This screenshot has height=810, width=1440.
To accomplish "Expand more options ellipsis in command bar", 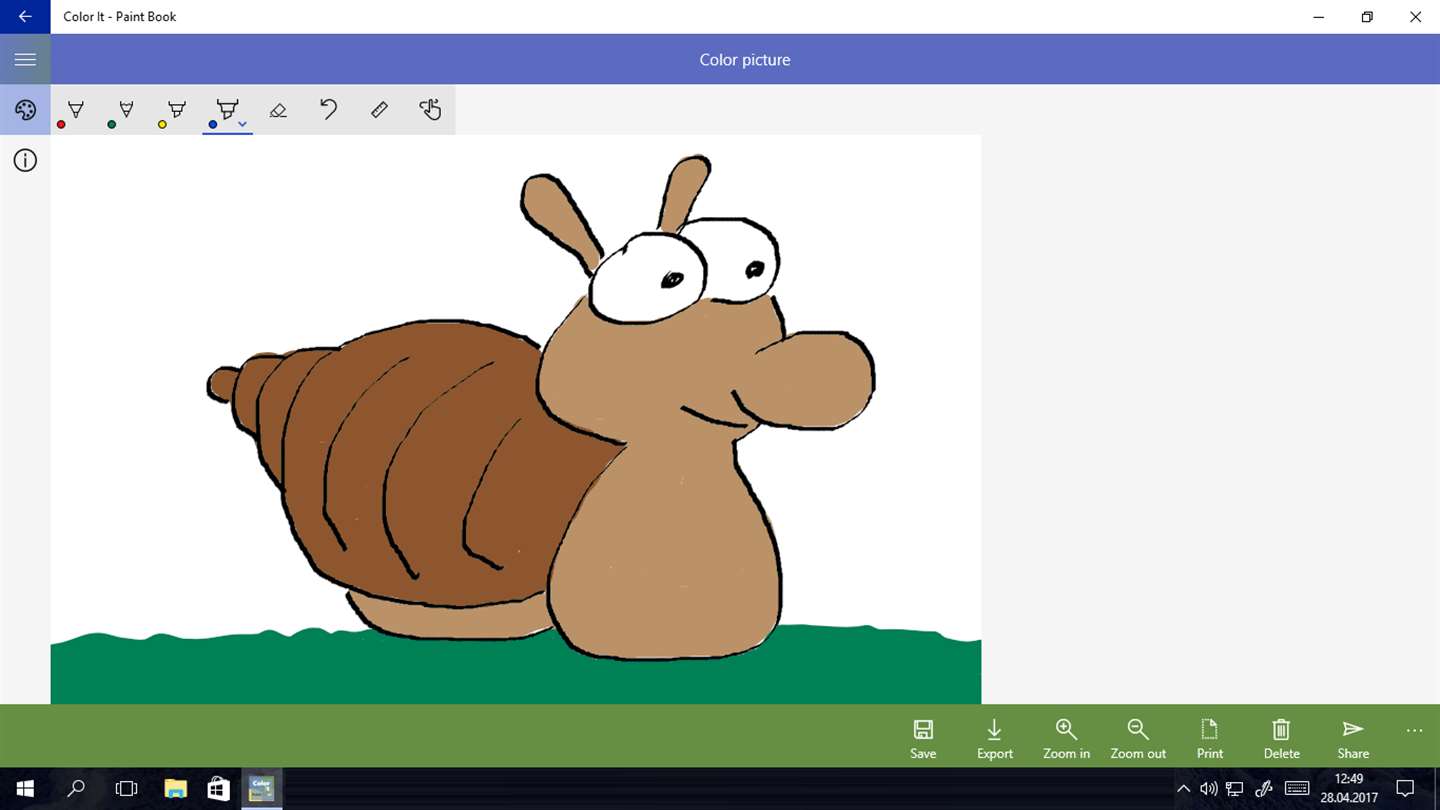I will pyautogui.click(x=1414, y=731).
